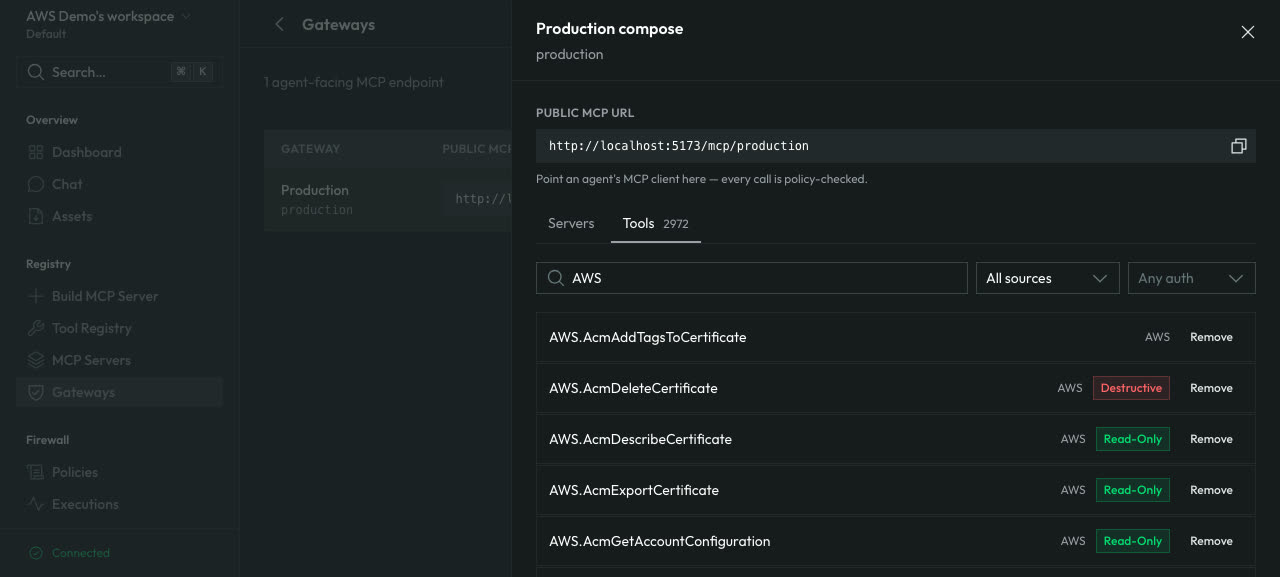Select the AWS.AcmDescribeCertificate tool name

click(640, 439)
